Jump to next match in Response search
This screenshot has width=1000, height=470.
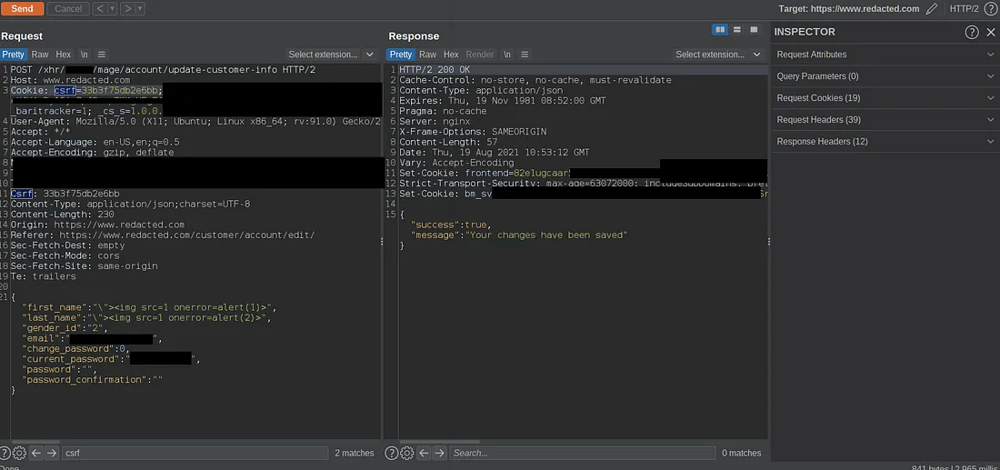[x=439, y=453]
